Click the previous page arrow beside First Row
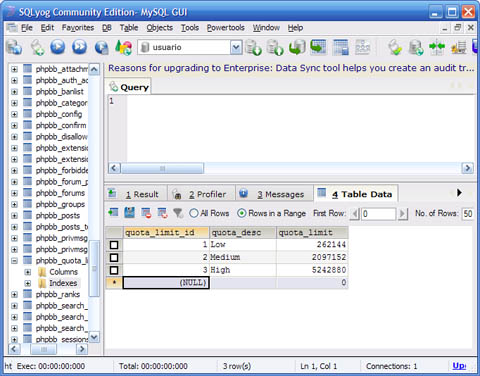The width and height of the screenshot is (480, 376). [354, 213]
